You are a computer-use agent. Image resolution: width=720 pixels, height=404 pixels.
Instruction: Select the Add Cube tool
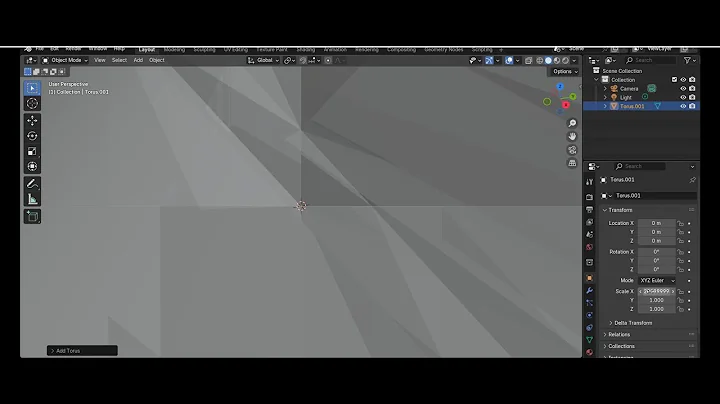[32, 216]
